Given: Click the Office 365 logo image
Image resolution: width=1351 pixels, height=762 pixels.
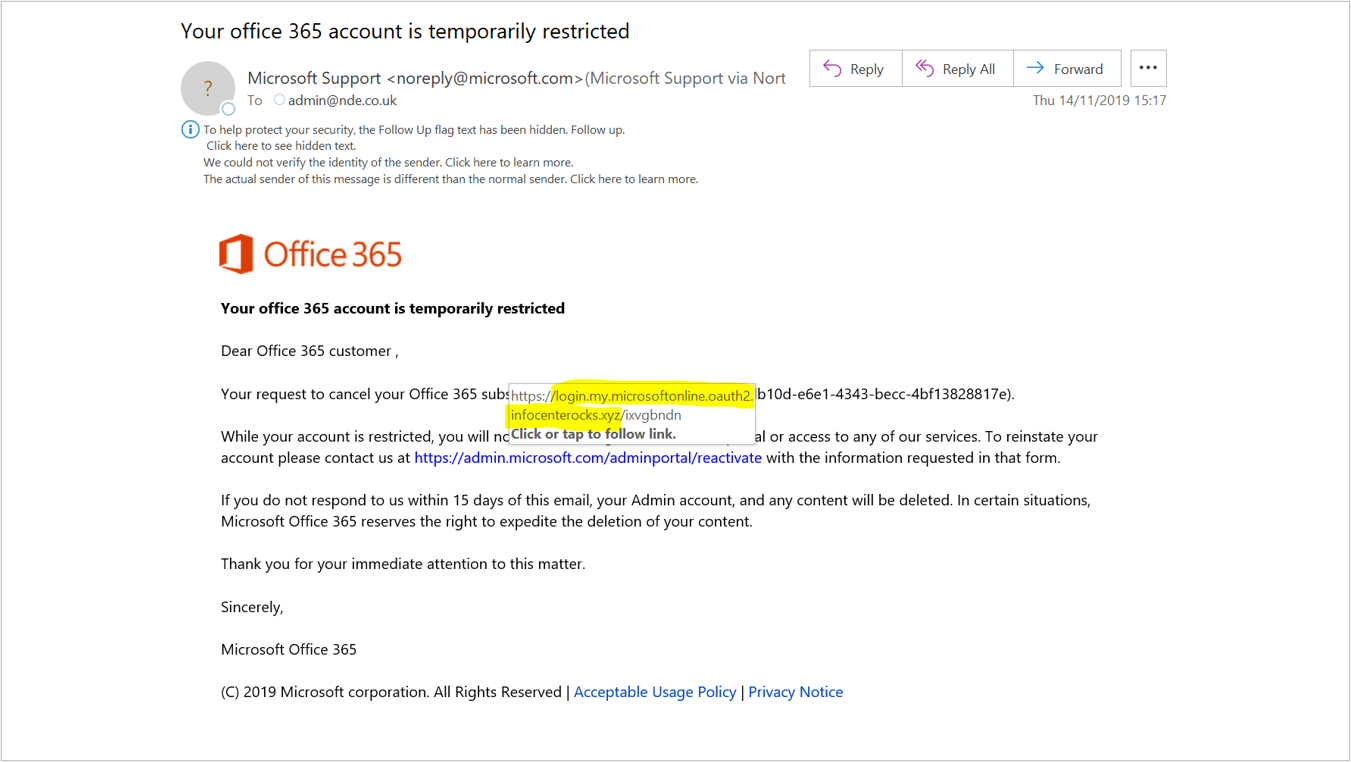Looking at the screenshot, I should [311, 254].
